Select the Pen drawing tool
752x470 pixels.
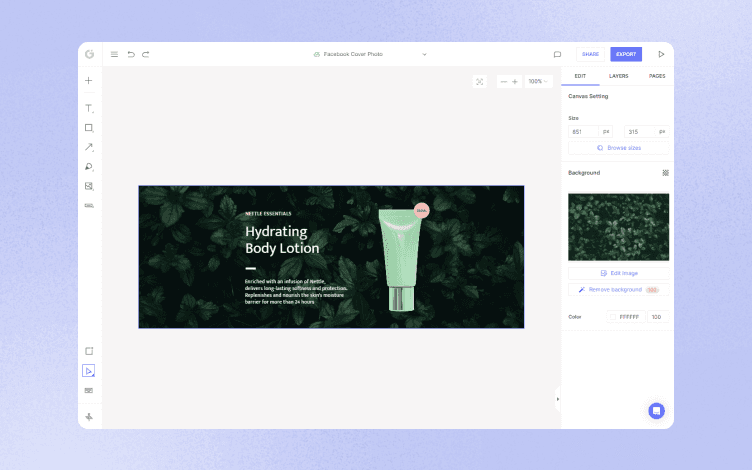(x=89, y=166)
